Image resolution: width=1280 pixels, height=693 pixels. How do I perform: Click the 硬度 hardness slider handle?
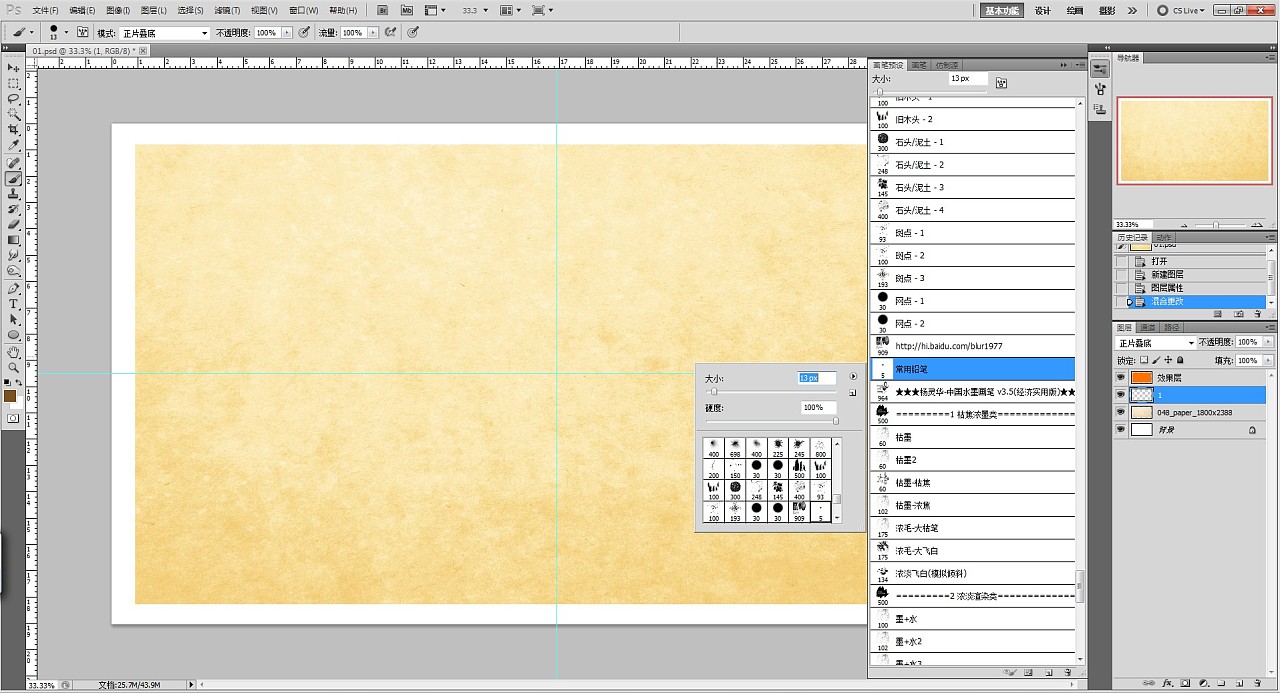point(836,420)
